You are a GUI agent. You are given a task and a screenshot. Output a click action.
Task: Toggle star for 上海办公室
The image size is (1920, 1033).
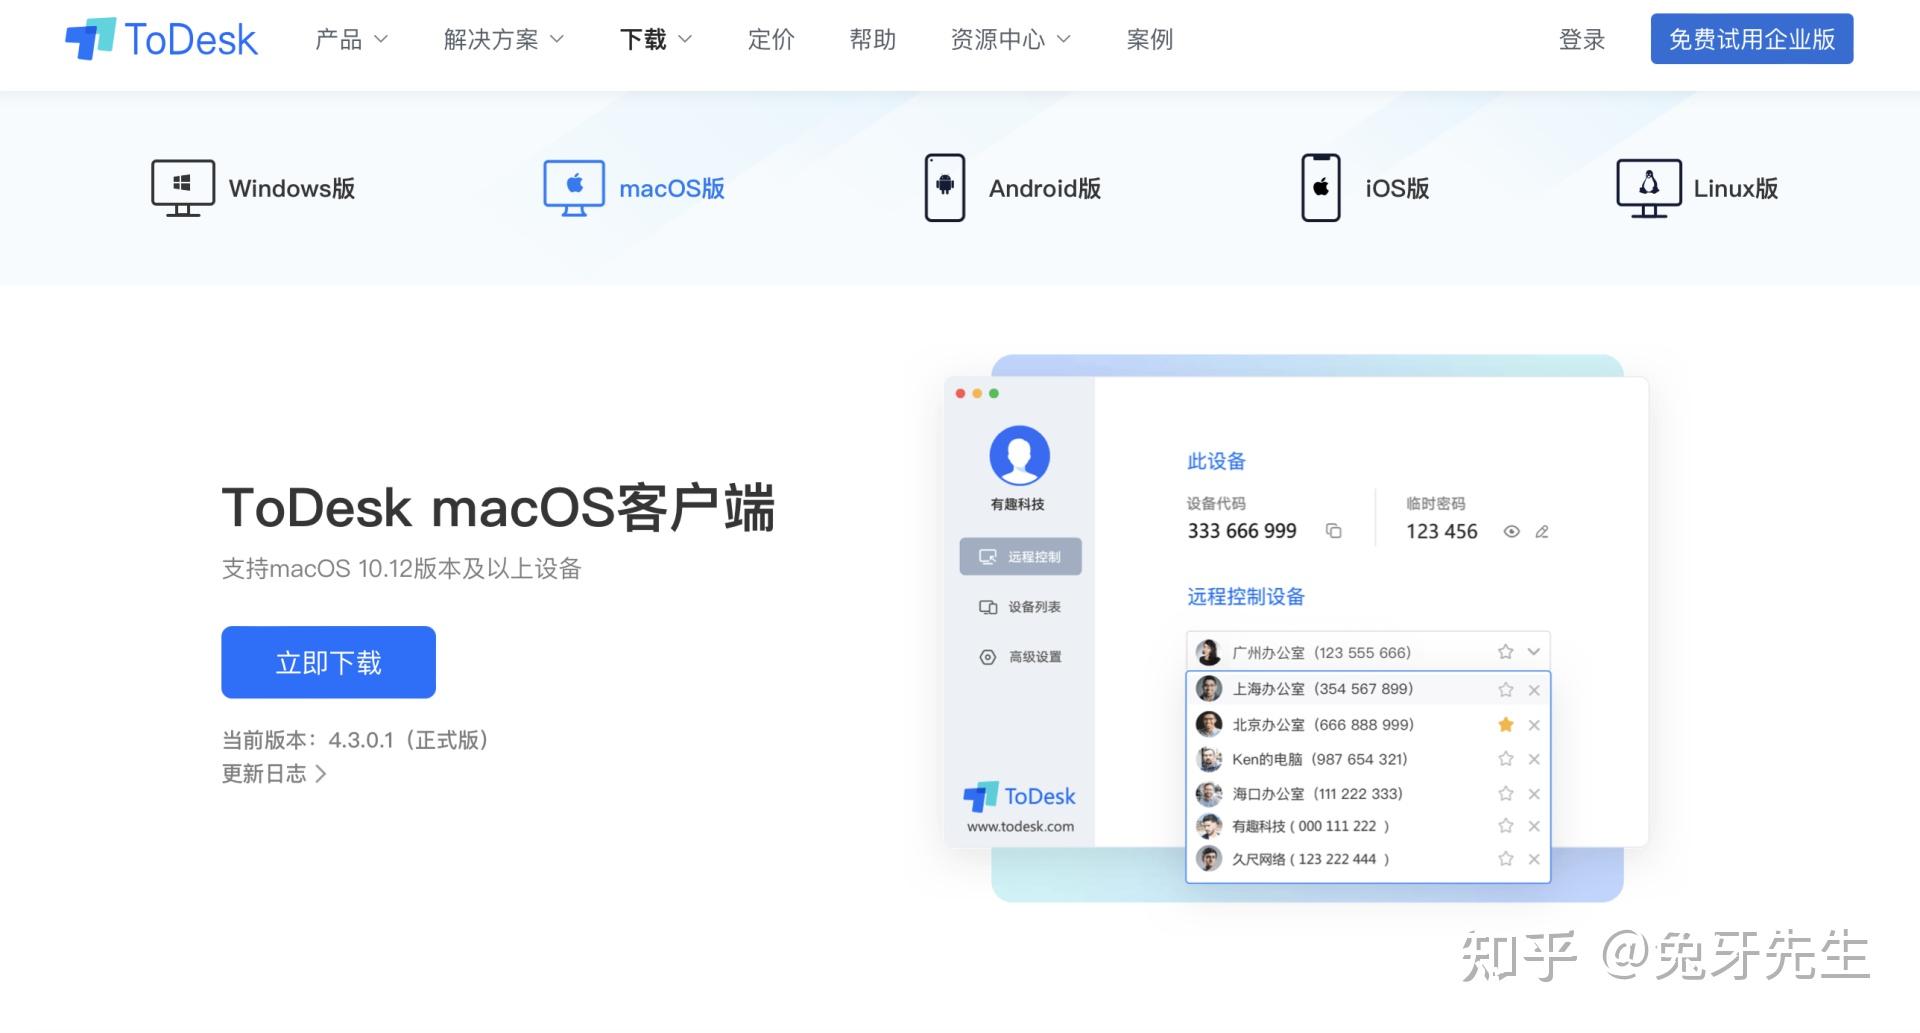click(1506, 690)
